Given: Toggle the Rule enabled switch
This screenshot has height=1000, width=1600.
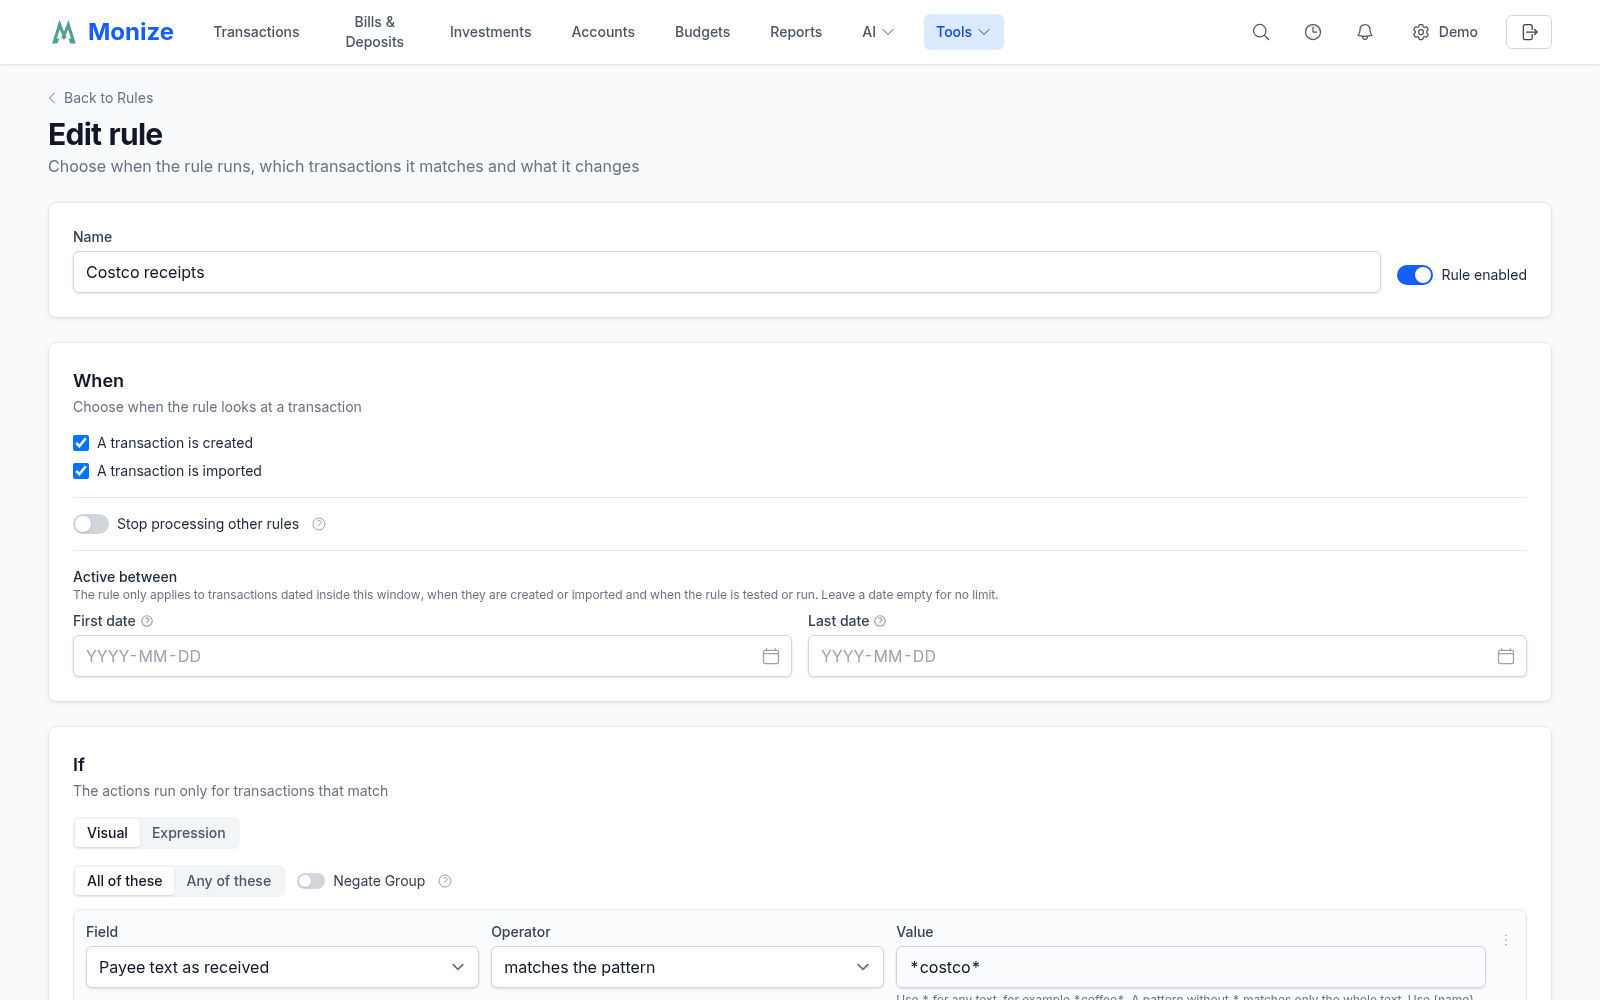Looking at the screenshot, I should (x=1415, y=275).
